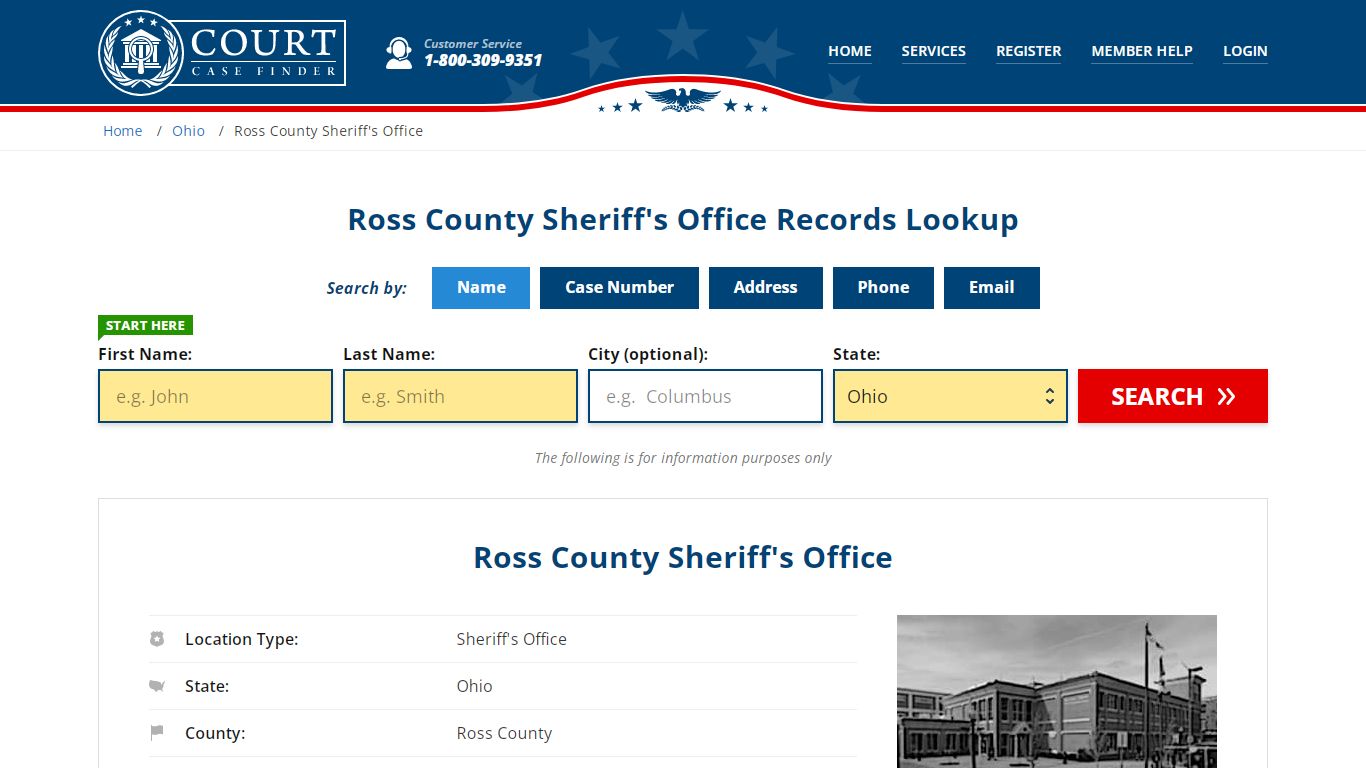Screen dimensions: 1366x768
Task: Click the Court Case Finder logo
Action: tap(222, 52)
